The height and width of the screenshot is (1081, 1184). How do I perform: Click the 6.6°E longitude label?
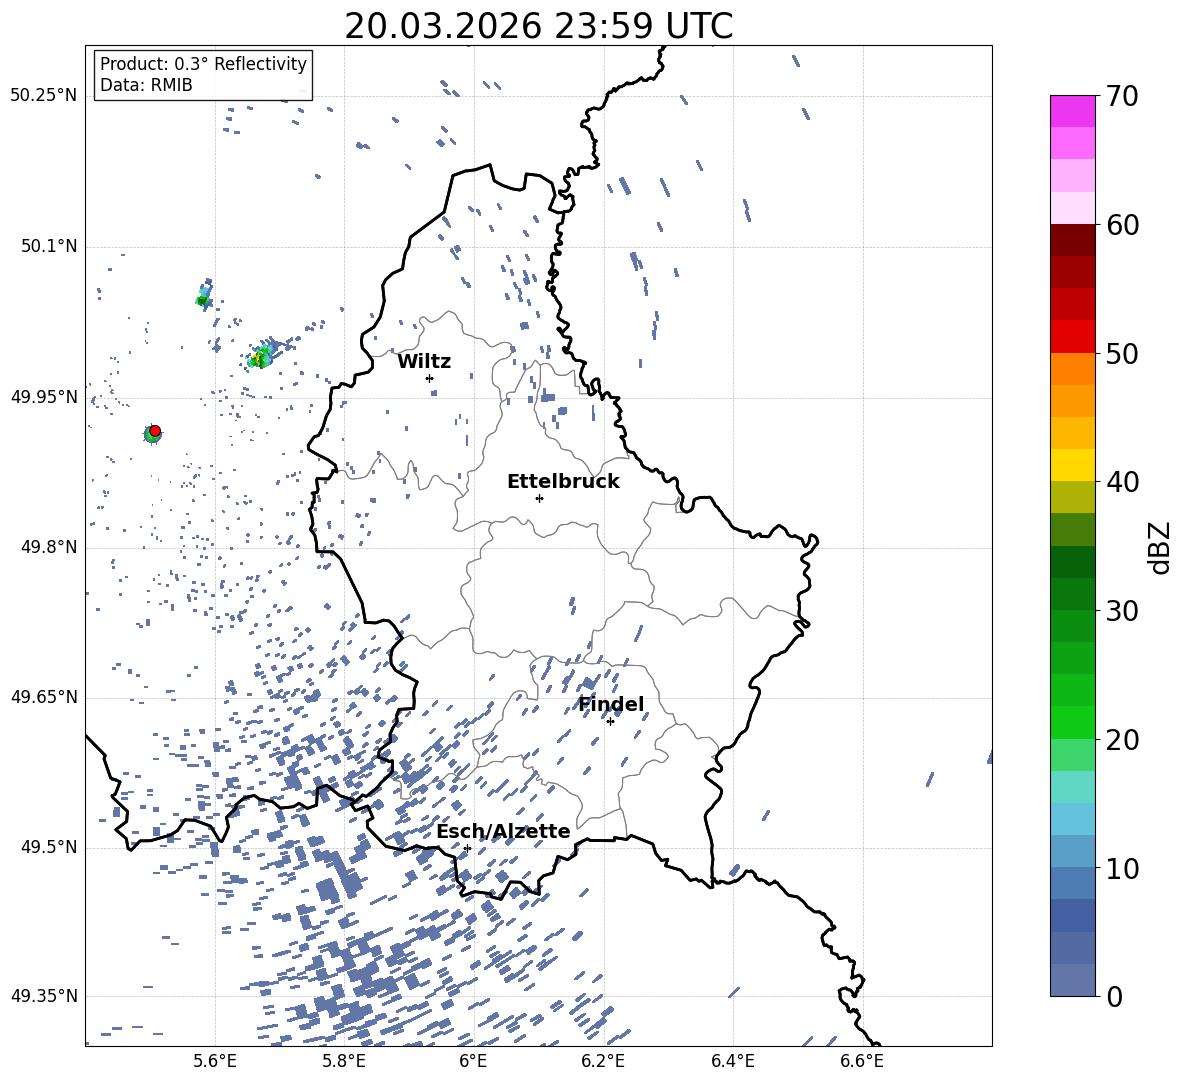tap(862, 1061)
